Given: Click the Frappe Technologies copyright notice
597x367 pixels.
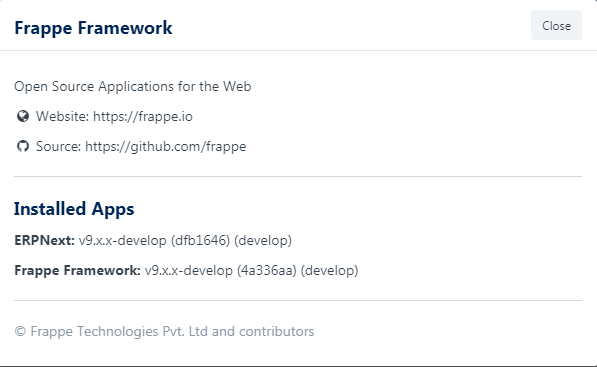Looking at the screenshot, I should point(164,332).
